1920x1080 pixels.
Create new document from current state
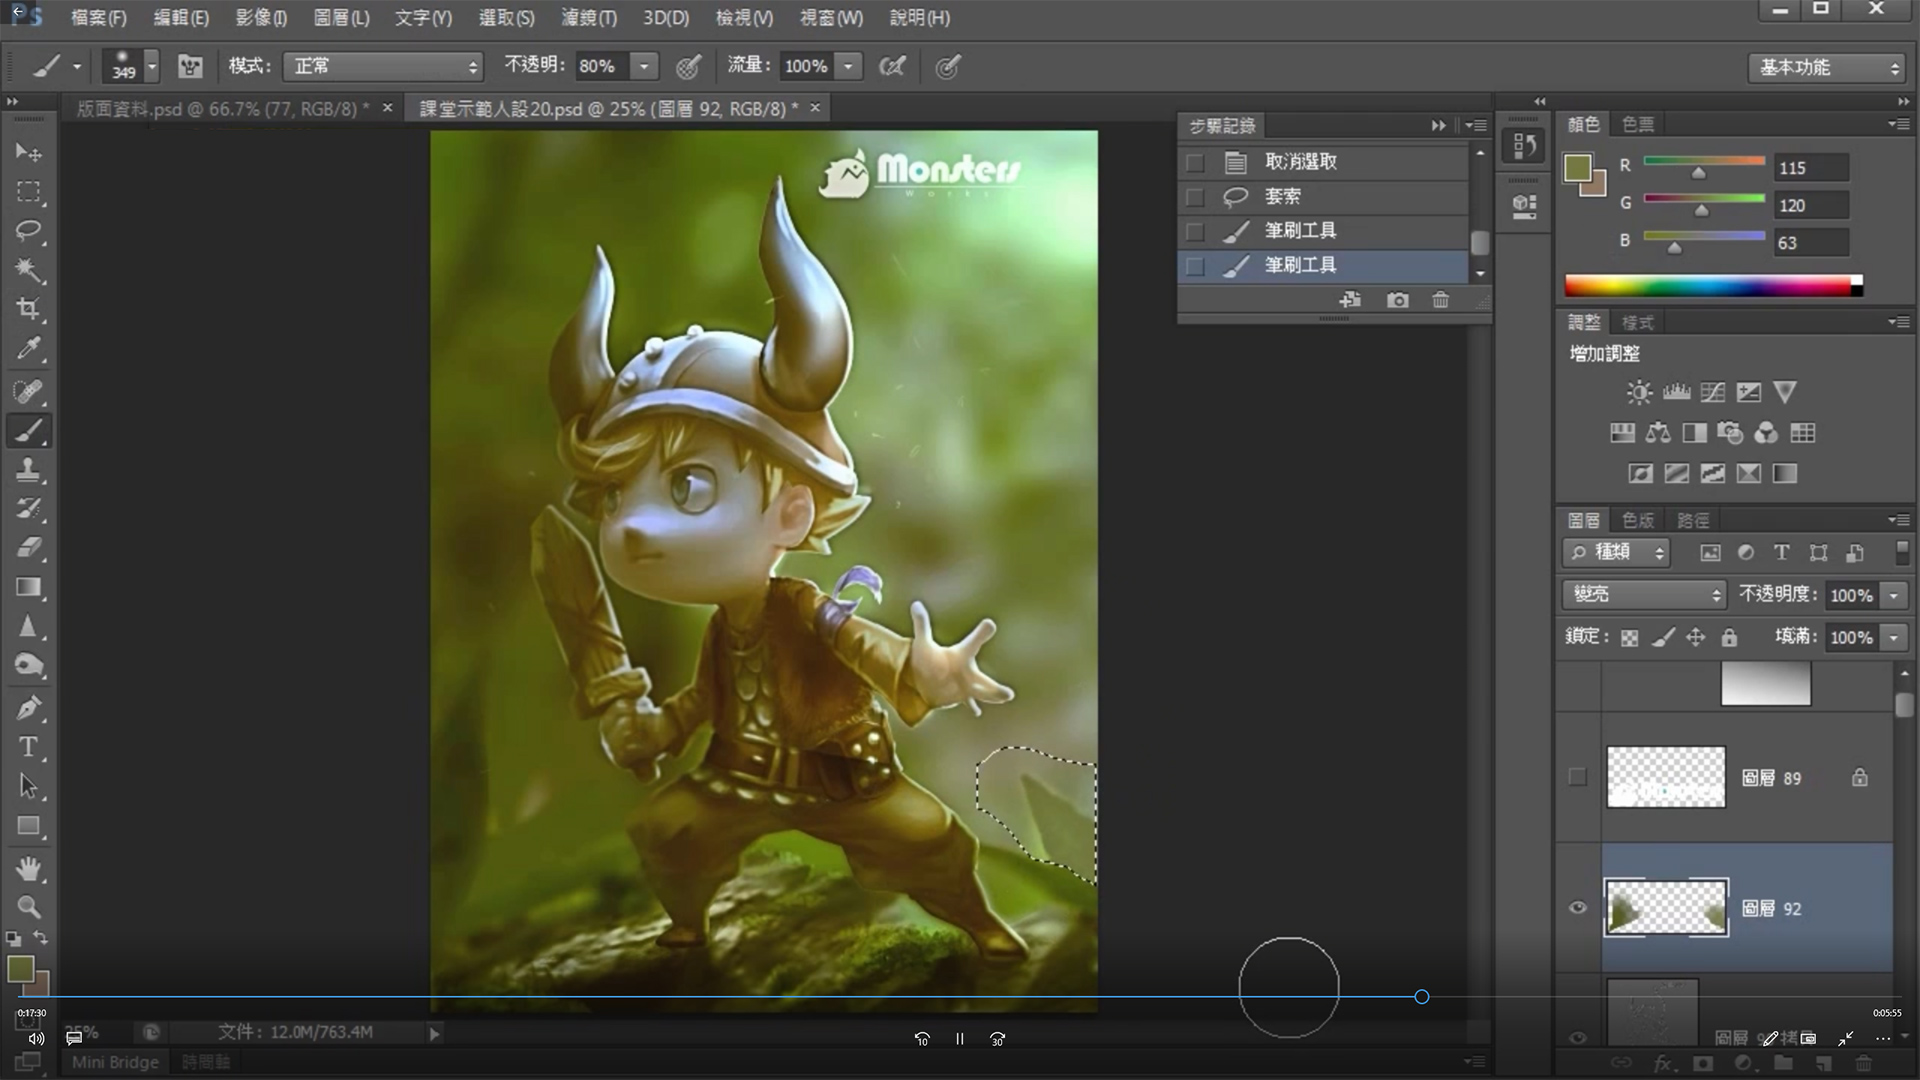pyautogui.click(x=1350, y=300)
